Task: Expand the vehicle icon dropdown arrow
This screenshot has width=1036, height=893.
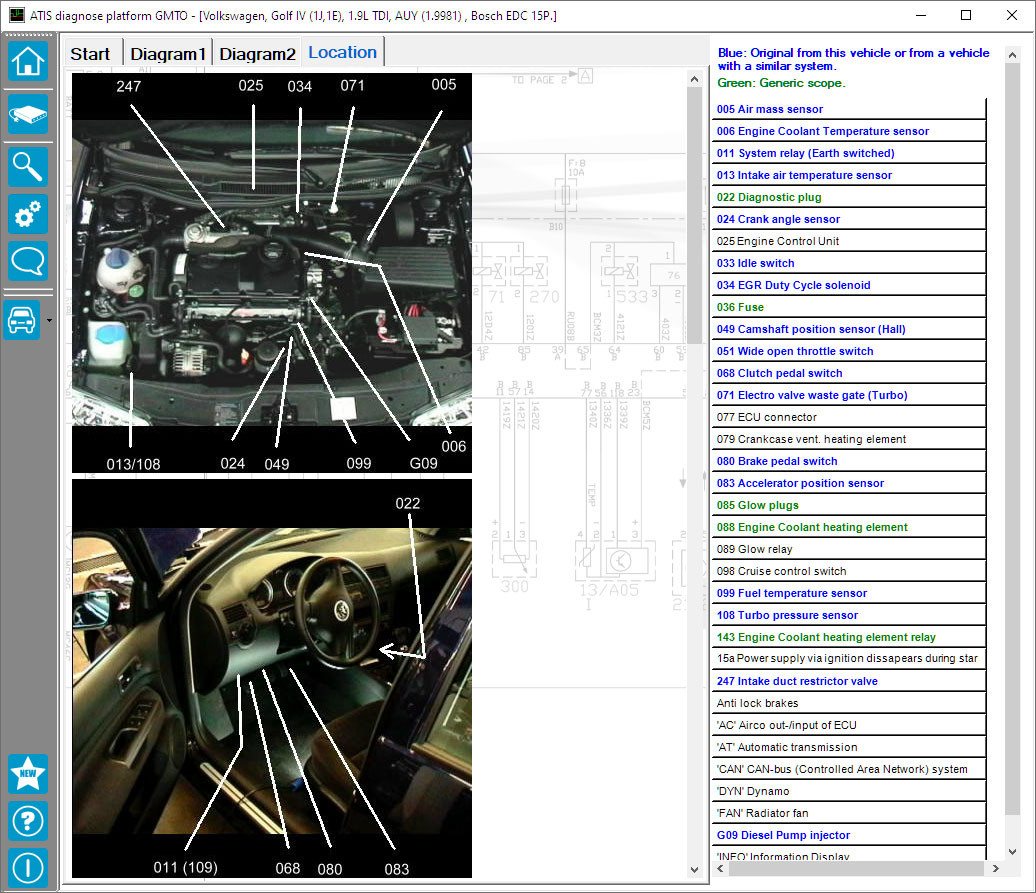Action: click(49, 321)
